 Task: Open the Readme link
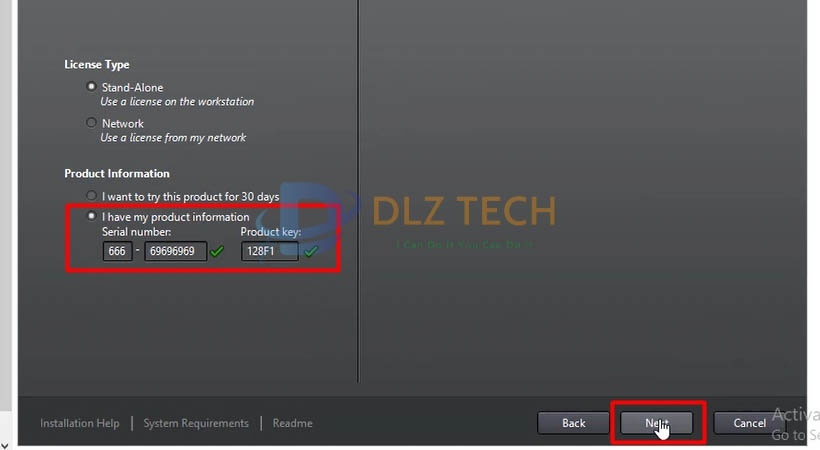(x=292, y=423)
